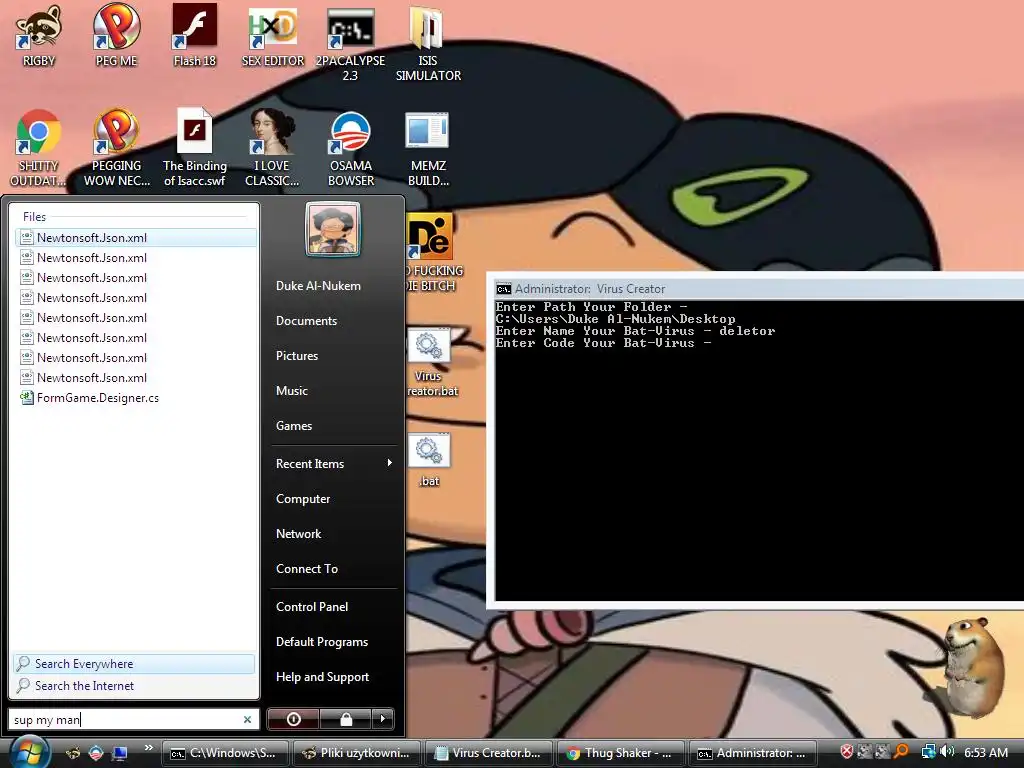1024x768 pixels.
Task: Open the highlighted Newtonsoft.Json.xml result
Action: tap(135, 238)
